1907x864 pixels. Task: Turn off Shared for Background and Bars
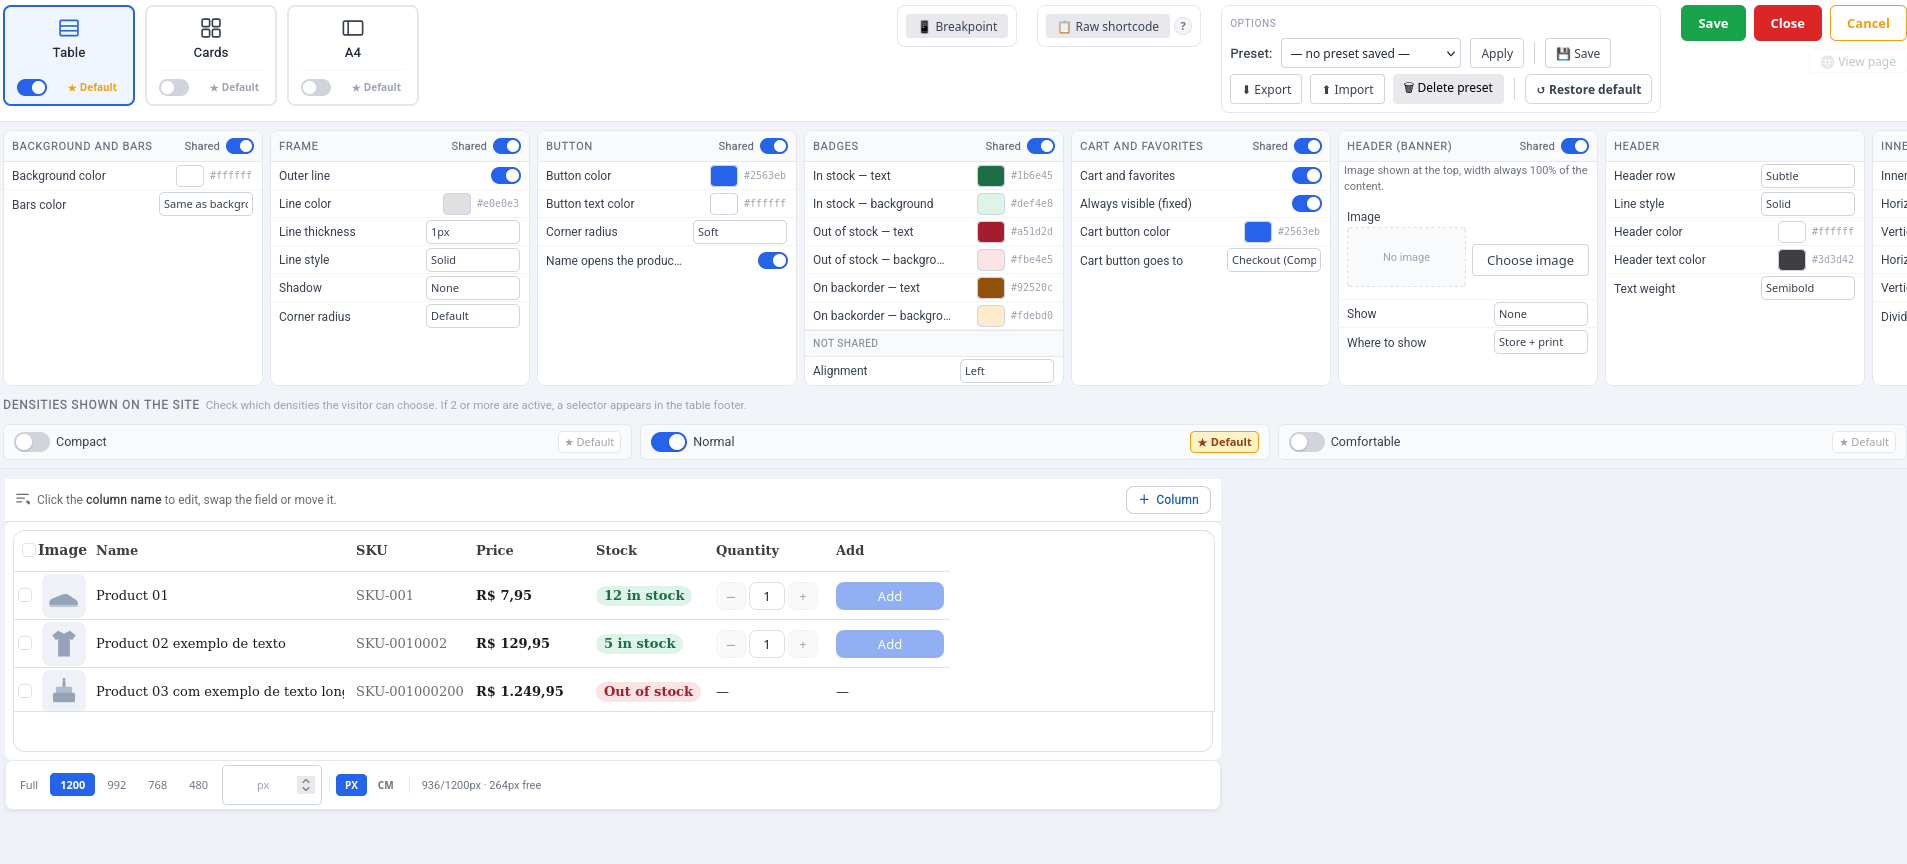pyautogui.click(x=240, y=146)
